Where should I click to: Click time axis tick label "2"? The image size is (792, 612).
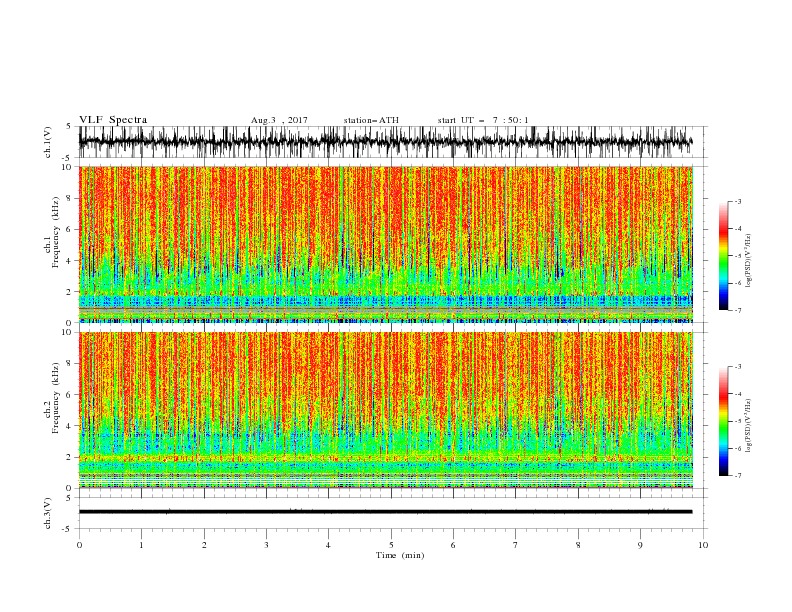(x=204, y=545)
